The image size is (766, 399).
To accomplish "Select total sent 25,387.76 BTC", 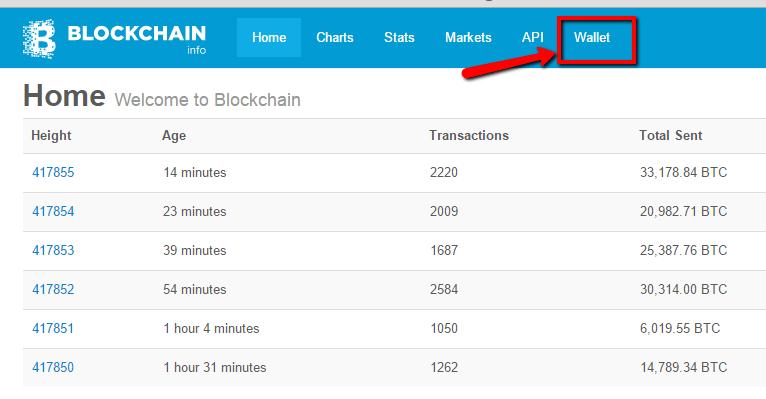I will (x=683, y=251).
